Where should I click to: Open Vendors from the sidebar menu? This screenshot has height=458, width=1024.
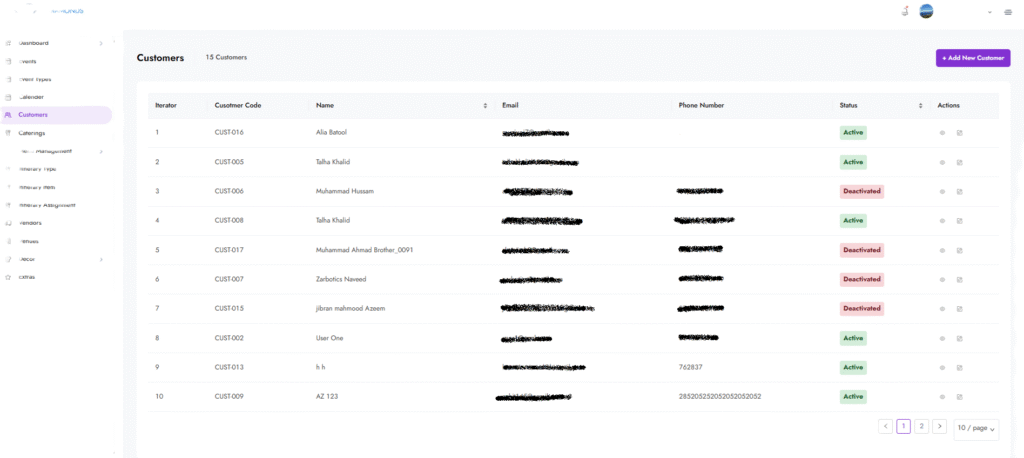(31, 223)
